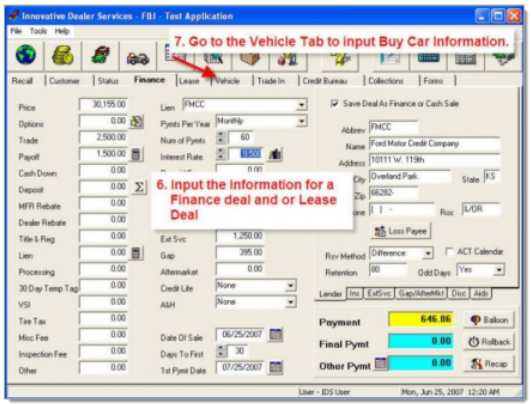Screen dimensions: 531x404
Task: Select the Disc sub-tab
Action: pyautogui.click(x=459, y=293)
